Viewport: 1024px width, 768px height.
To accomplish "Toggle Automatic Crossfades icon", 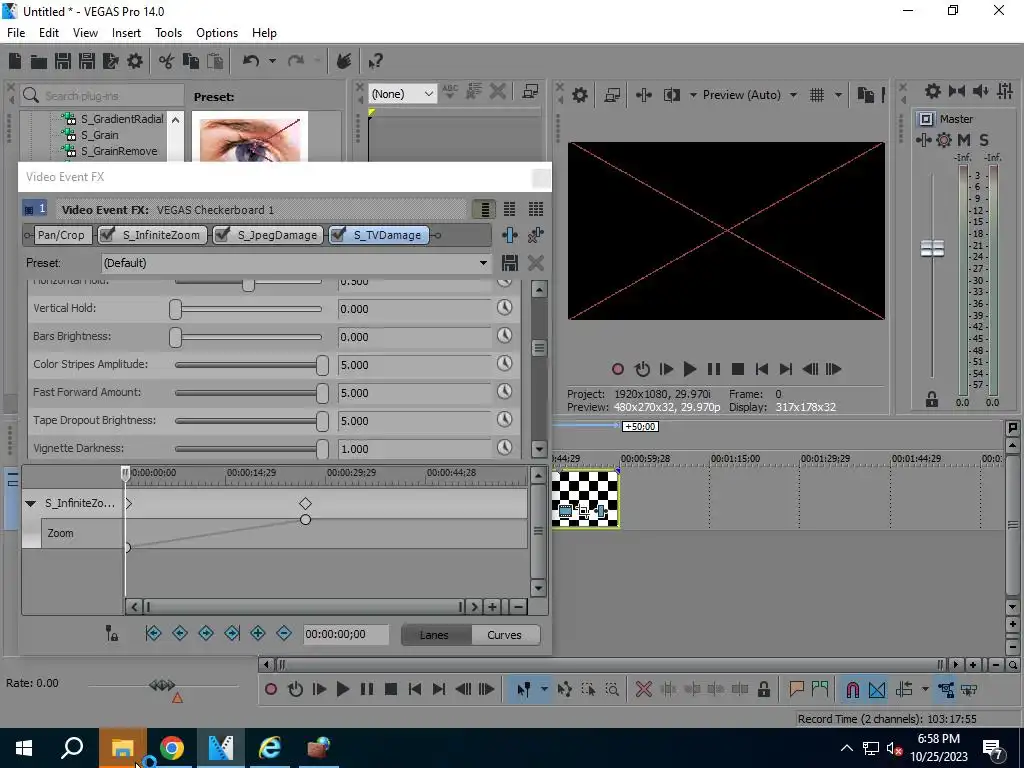I will pyautogui.click(x=877, y=690).
